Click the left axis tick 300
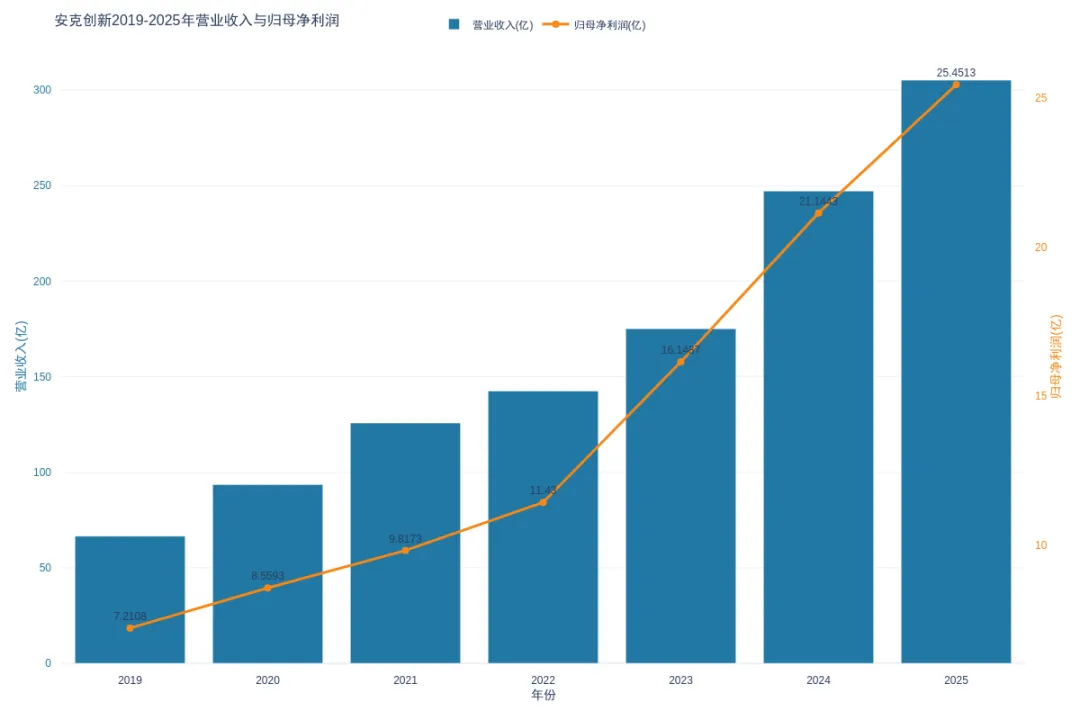The image size is (1080, 720). pos(42,90)
